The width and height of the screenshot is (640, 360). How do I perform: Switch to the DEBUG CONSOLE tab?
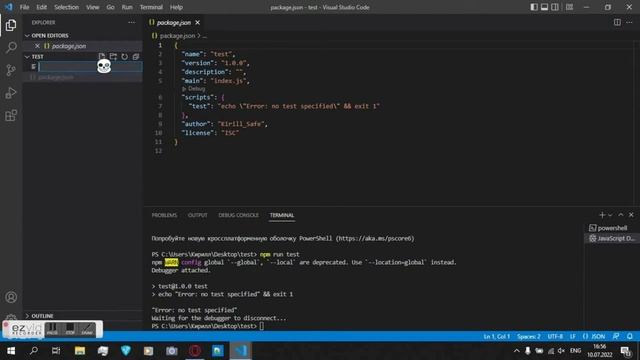(238, 215)
